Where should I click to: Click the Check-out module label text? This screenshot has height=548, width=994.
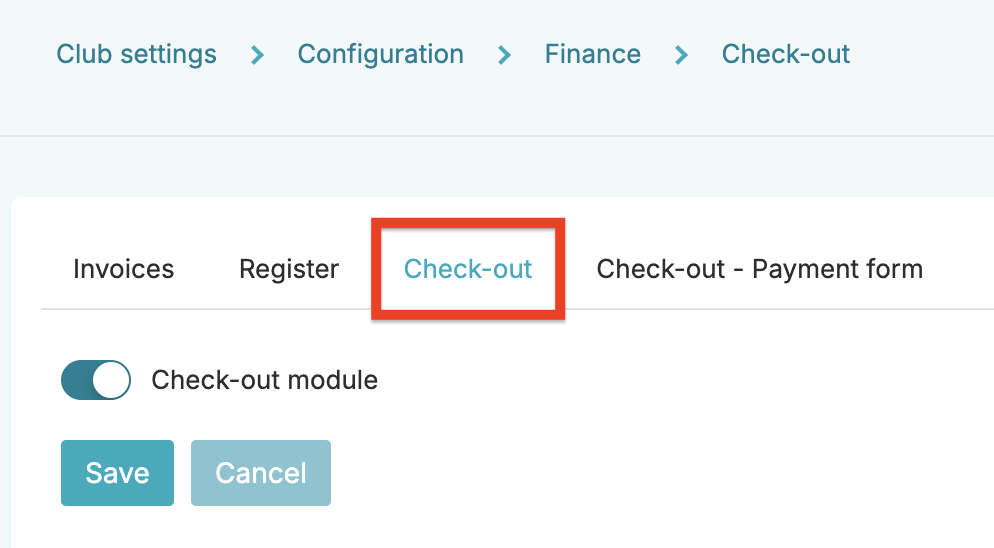pyautogui.click(x=264, y=380)
